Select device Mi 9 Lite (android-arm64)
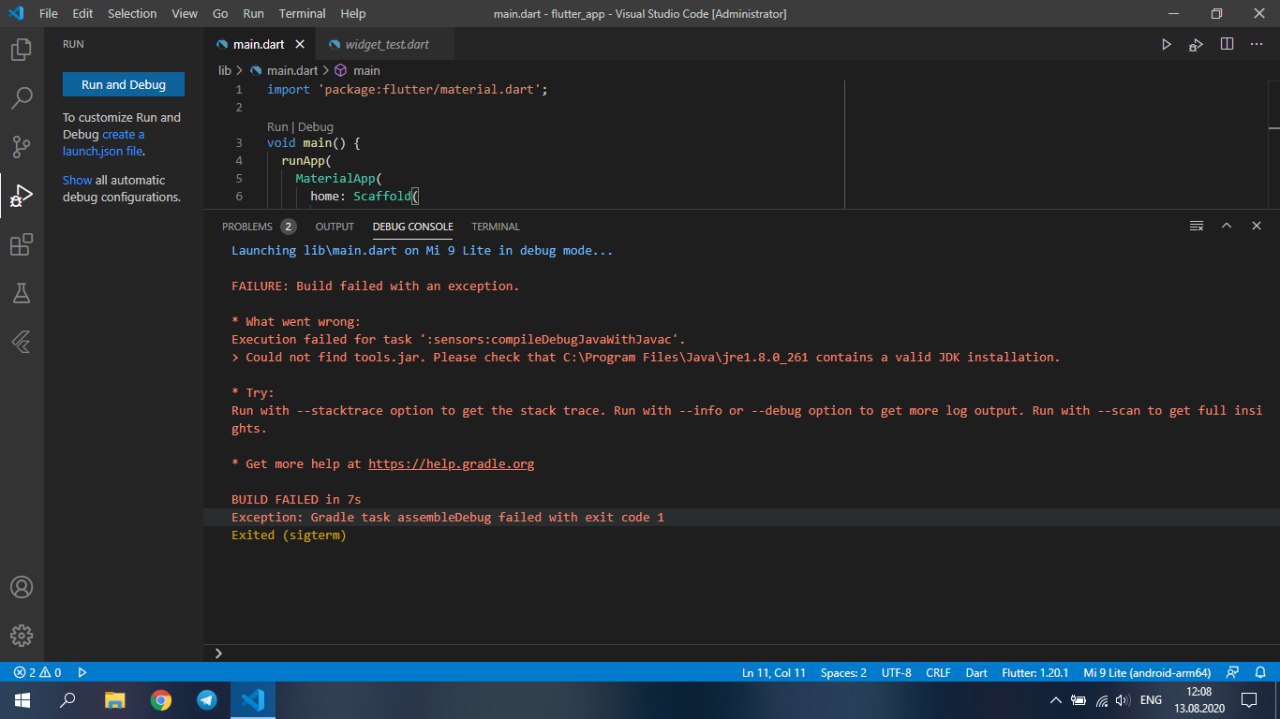 (1148, 673)
